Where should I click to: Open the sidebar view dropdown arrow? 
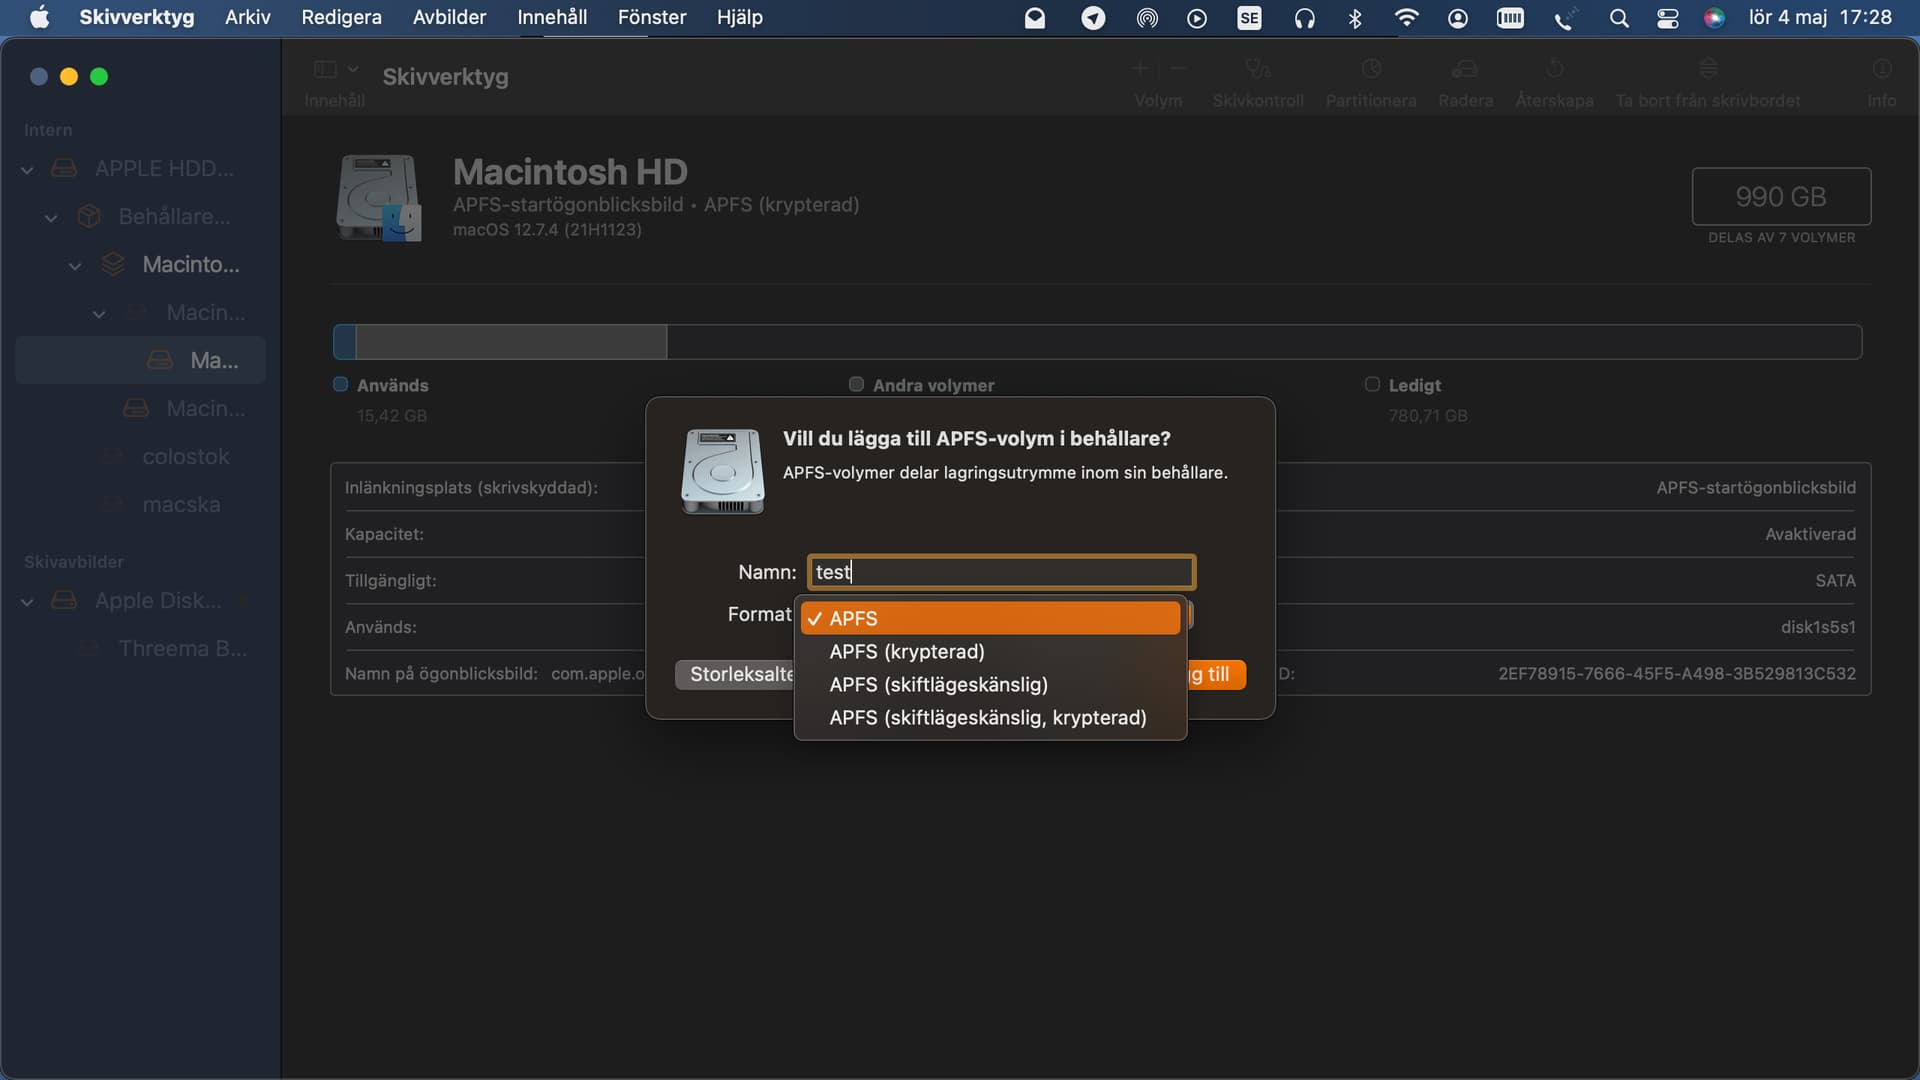[353, 69]
